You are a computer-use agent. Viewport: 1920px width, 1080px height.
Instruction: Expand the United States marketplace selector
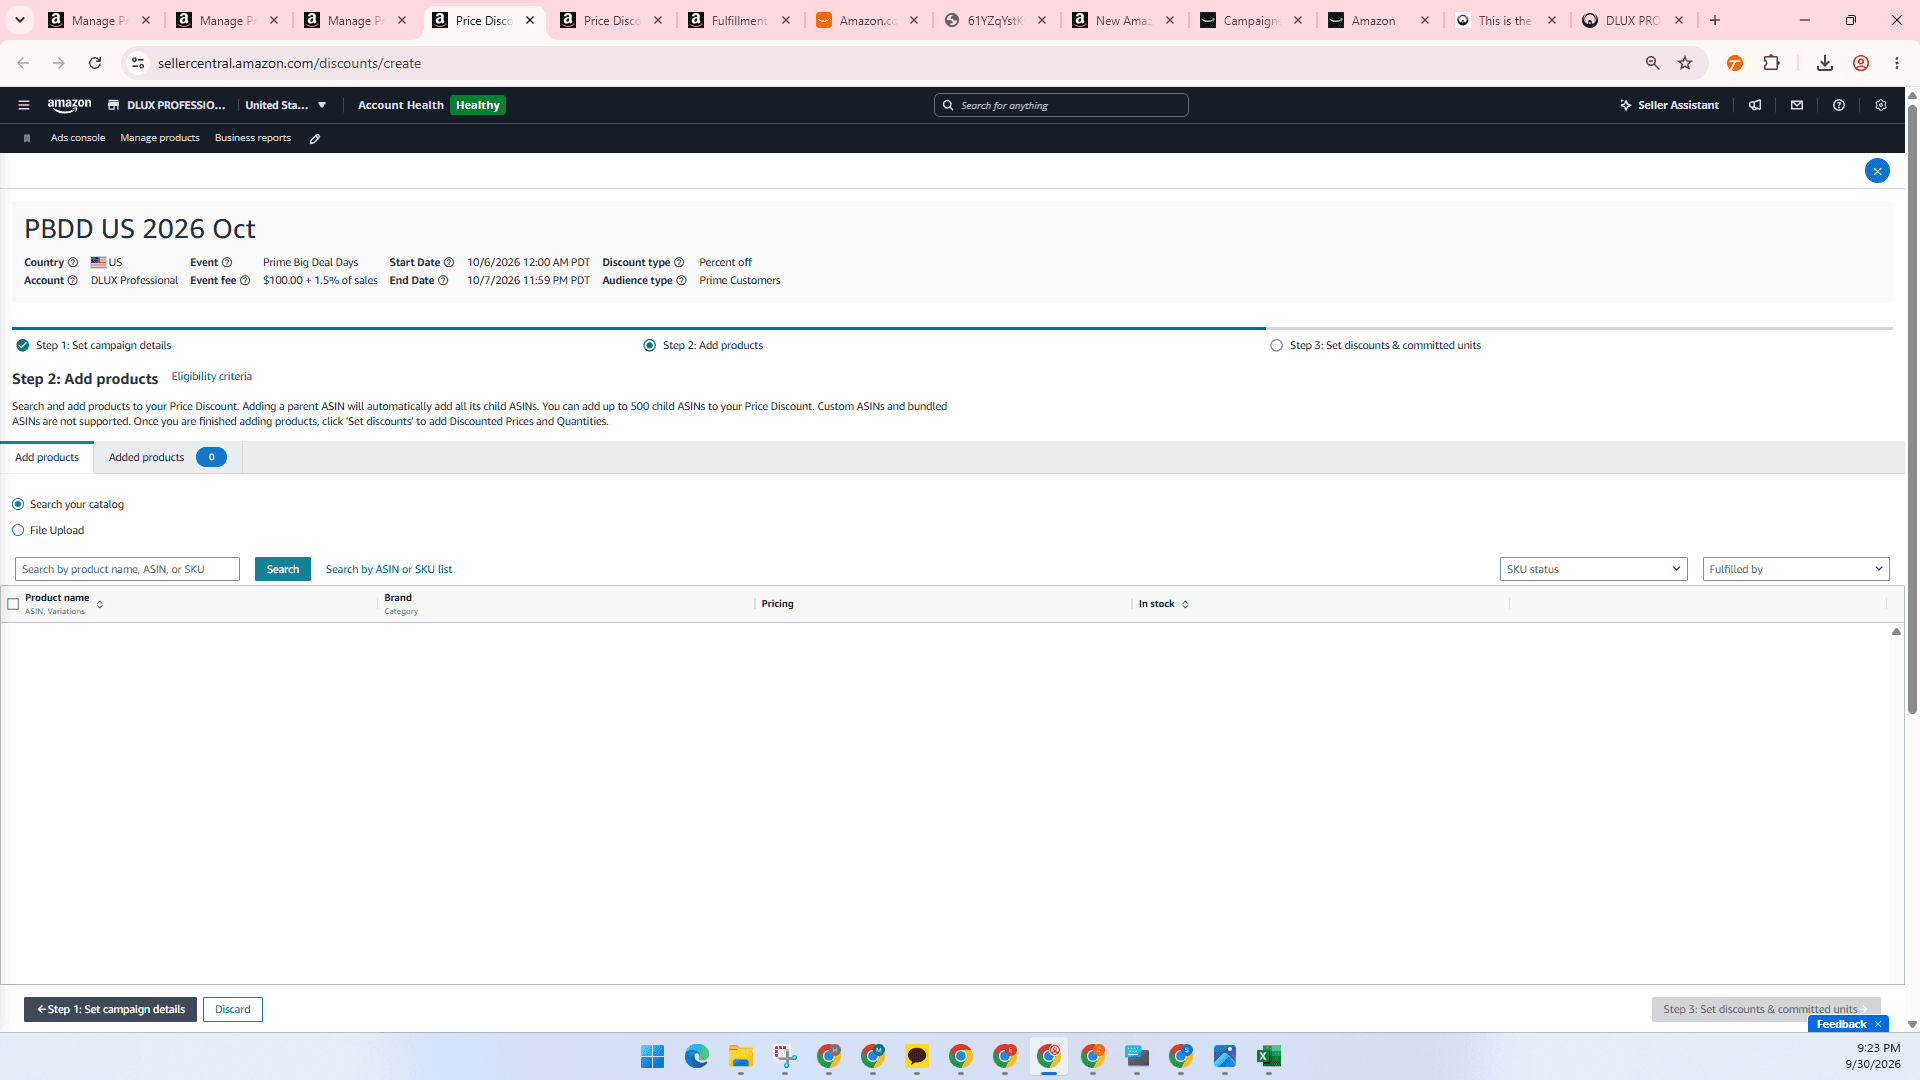pos(286,105)
